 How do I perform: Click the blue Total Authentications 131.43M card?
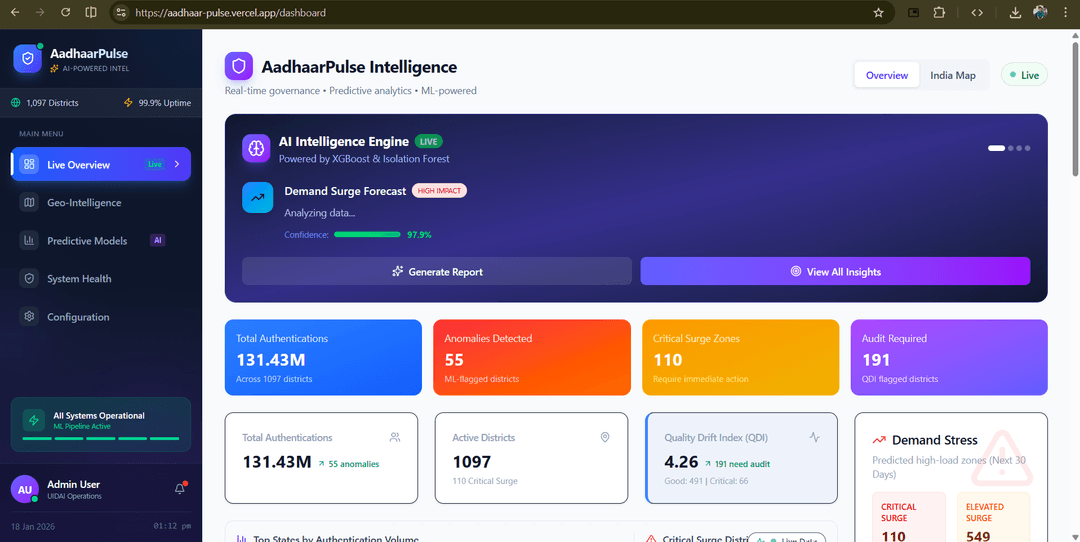[x=323, y=357]
